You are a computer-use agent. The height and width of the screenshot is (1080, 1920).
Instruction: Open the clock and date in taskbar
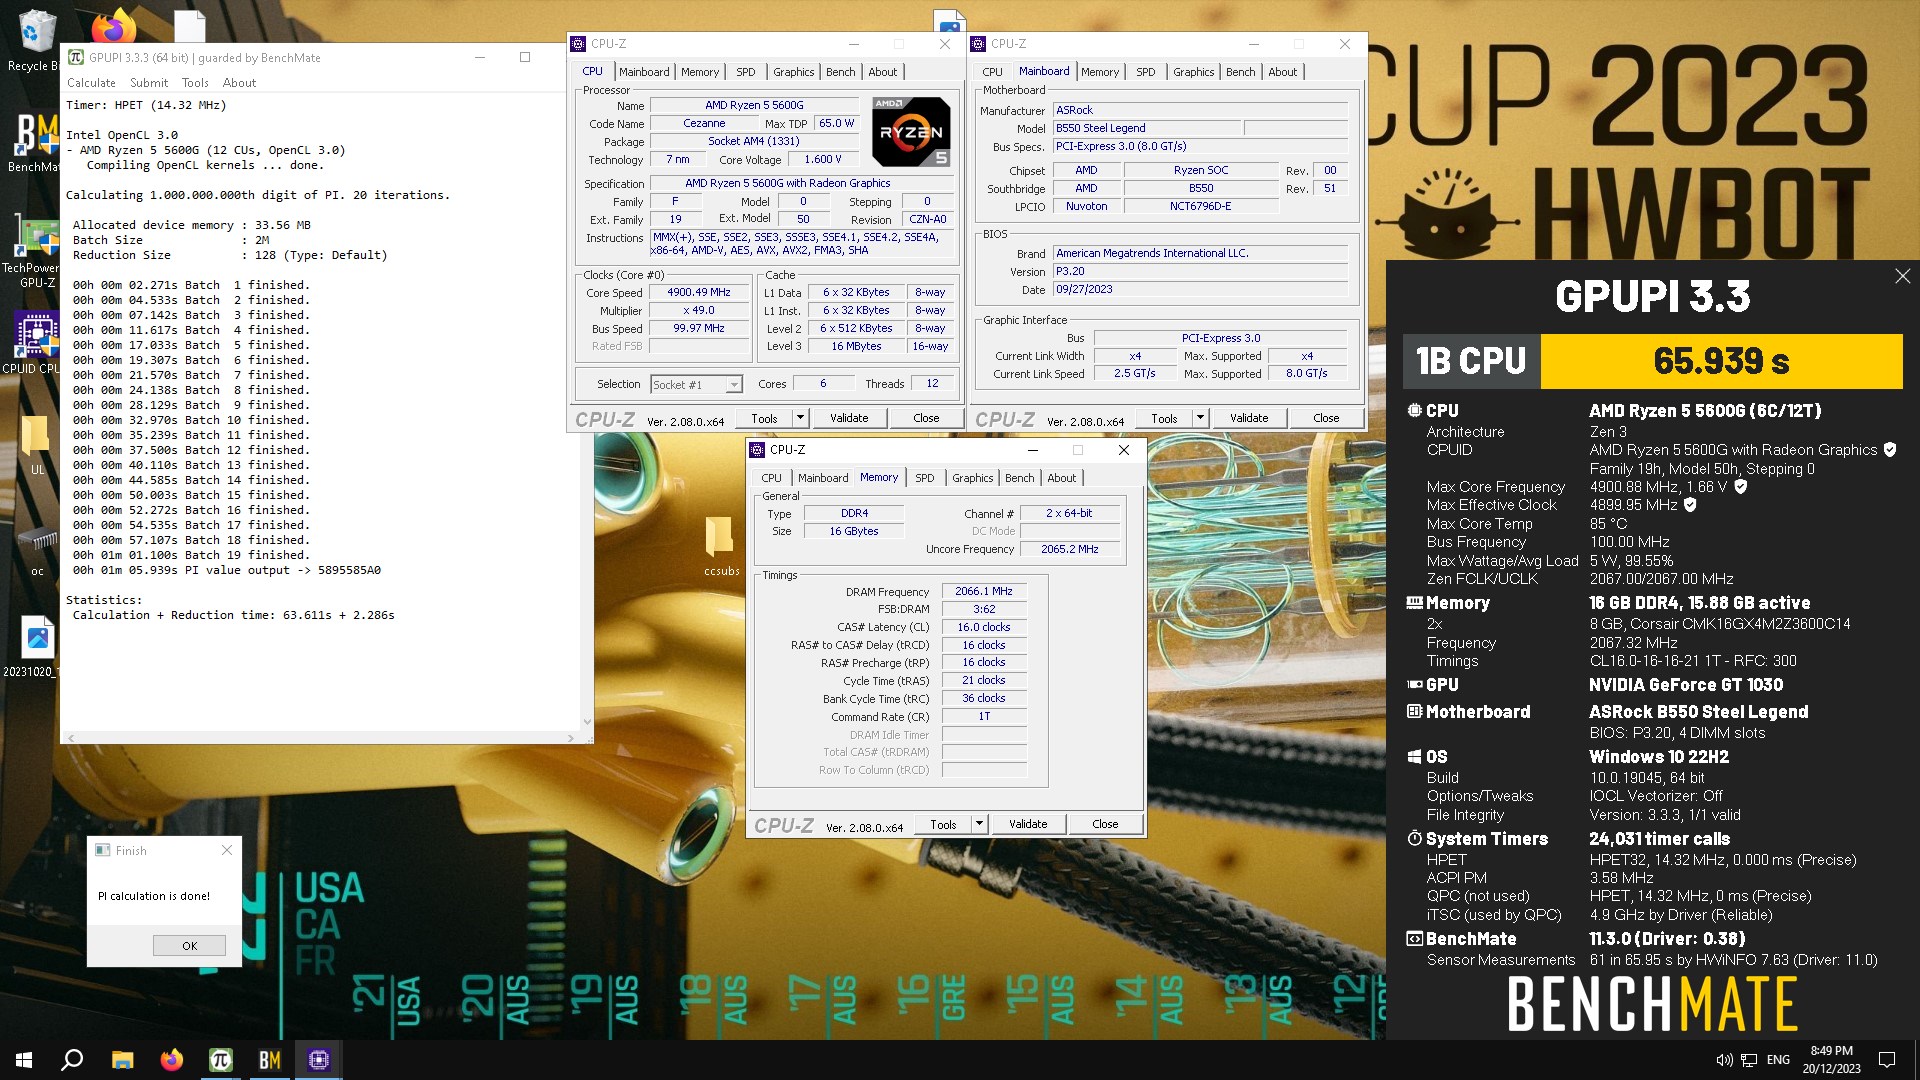pyautogui.click(x=1831, y=1060)
